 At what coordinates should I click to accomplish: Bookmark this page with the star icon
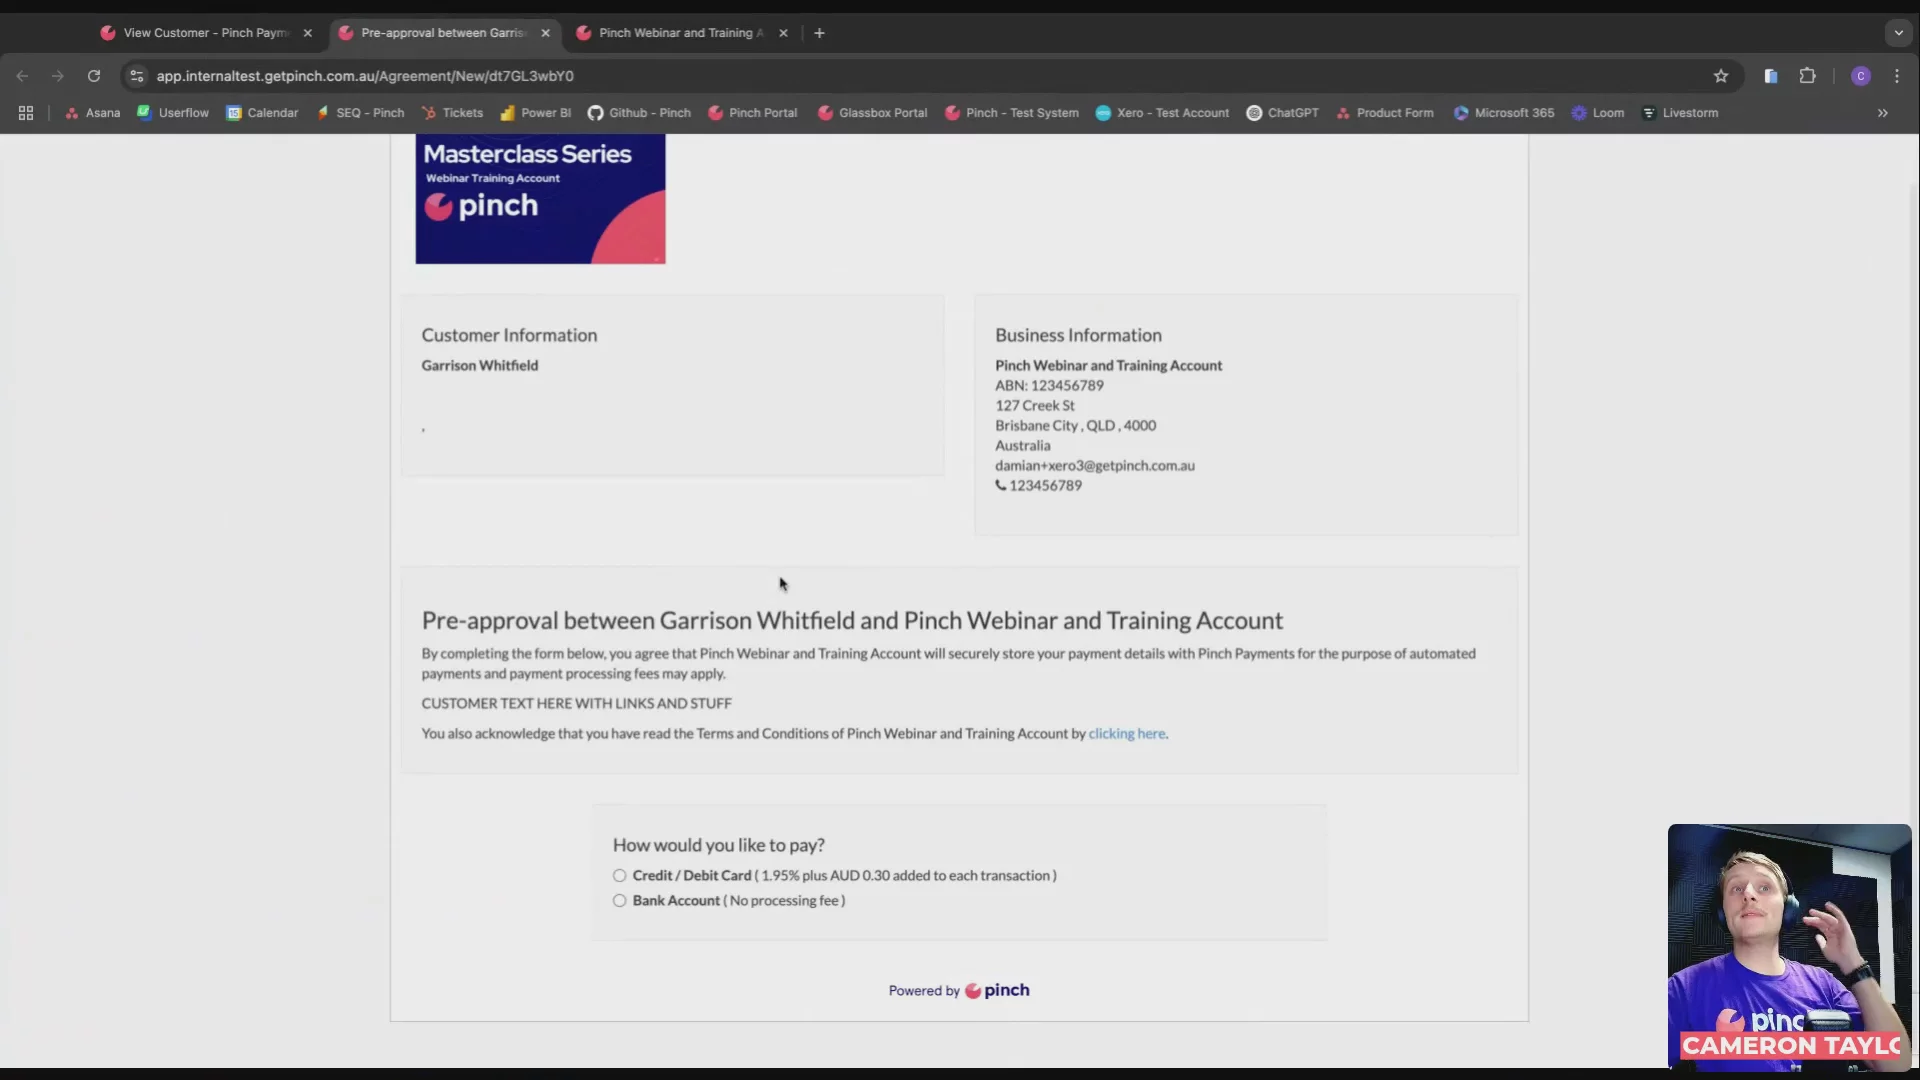(1720, 76)
